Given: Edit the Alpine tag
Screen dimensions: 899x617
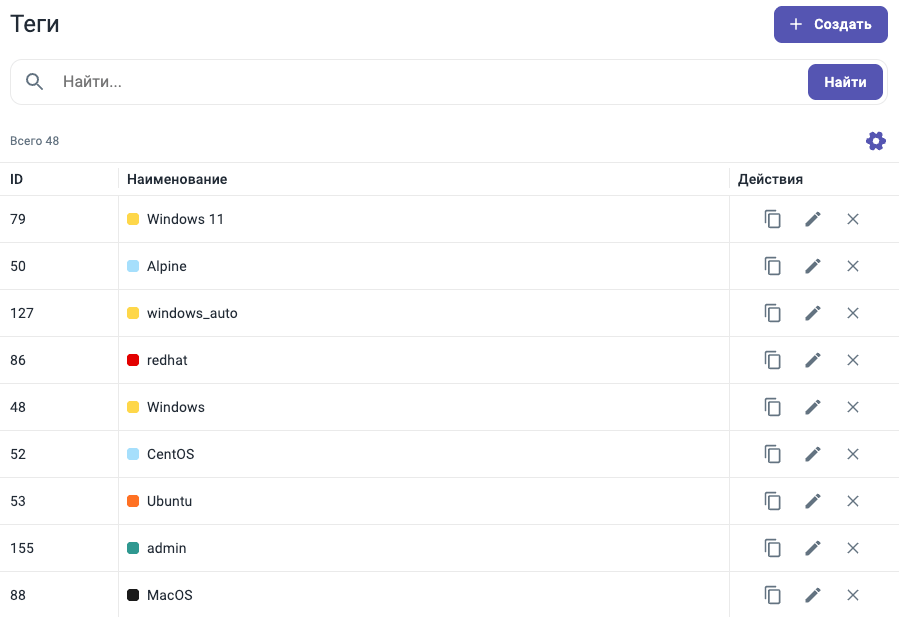Looking at the screenshot, I should pos(812,266).
